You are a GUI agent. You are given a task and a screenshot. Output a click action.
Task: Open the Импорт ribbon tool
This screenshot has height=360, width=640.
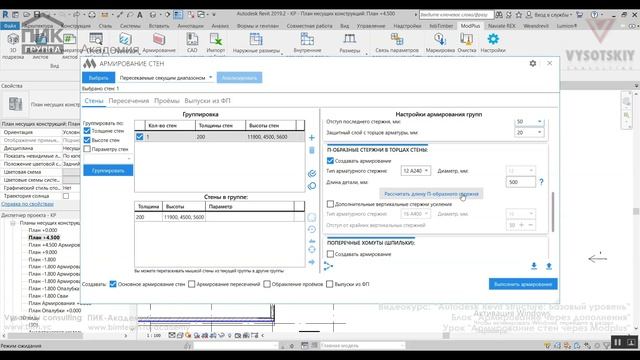(216, 43)
